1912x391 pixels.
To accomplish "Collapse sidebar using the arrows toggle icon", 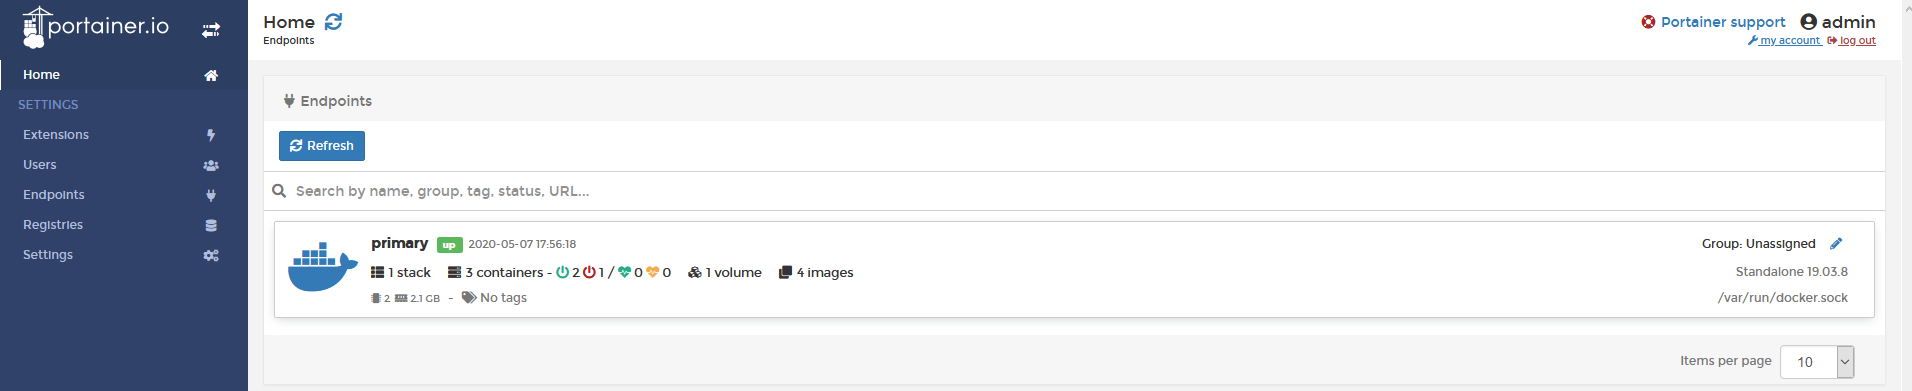I will pos(211,30).
